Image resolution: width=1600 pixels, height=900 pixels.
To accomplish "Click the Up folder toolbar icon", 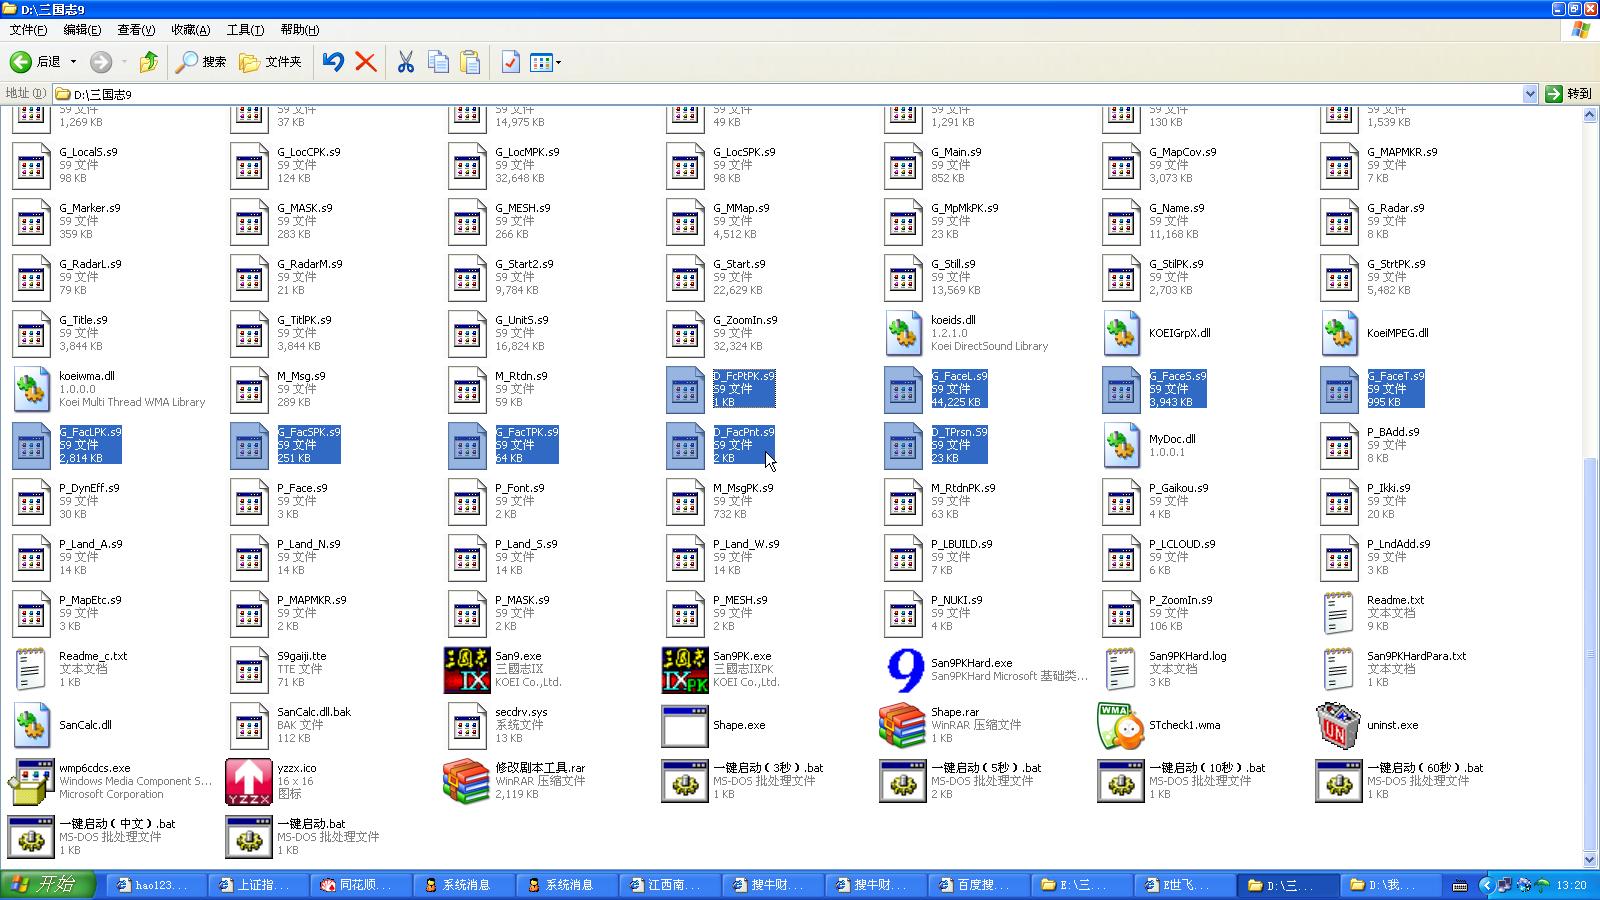I will 148,62.
